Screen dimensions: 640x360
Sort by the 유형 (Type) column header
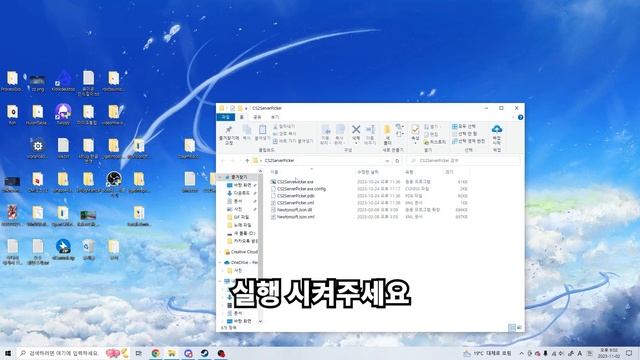tap(409, 172)
